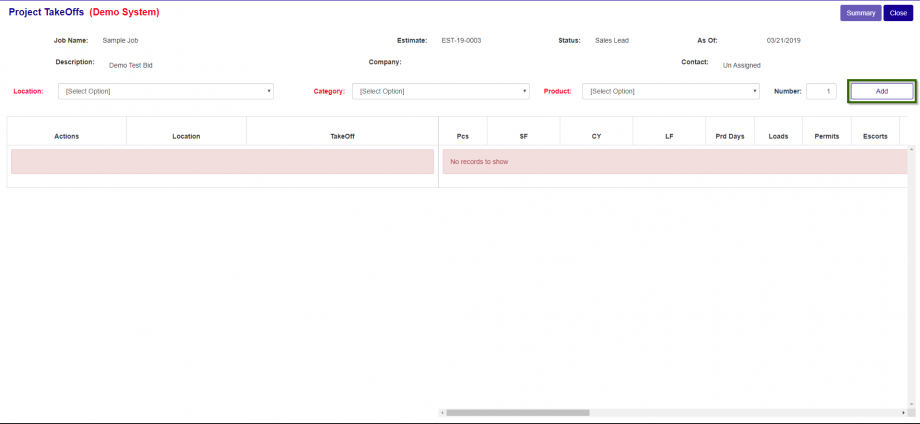This screenshot has height=424, width=920.
Task: Click the Add button
Action: tap(882, 91)
